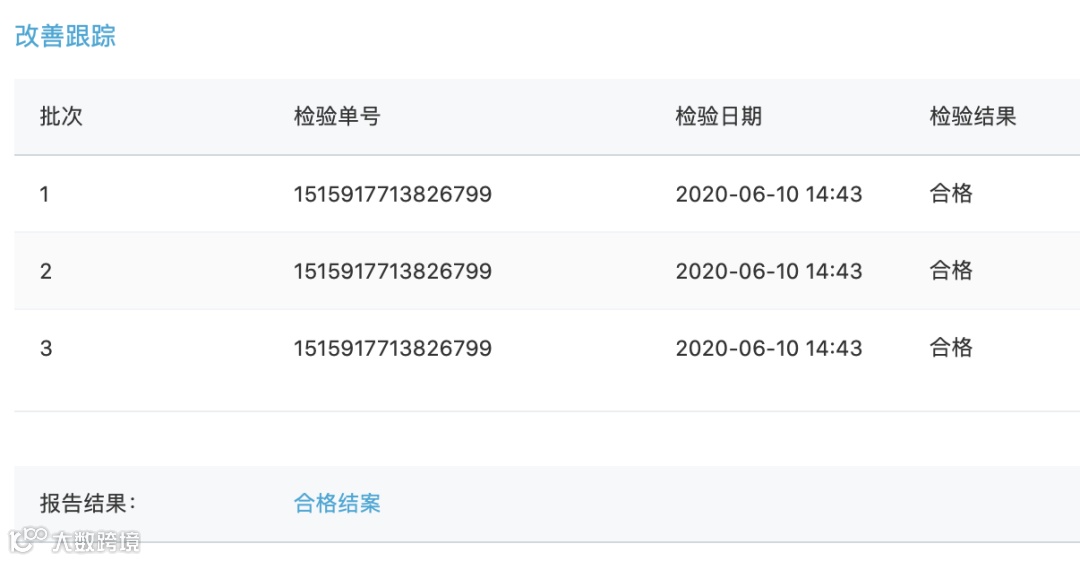The height and width of the screenshot is (561, 1080).
Task: Click the 大数跨境 watermark logo icon
Action: (28, 539)
